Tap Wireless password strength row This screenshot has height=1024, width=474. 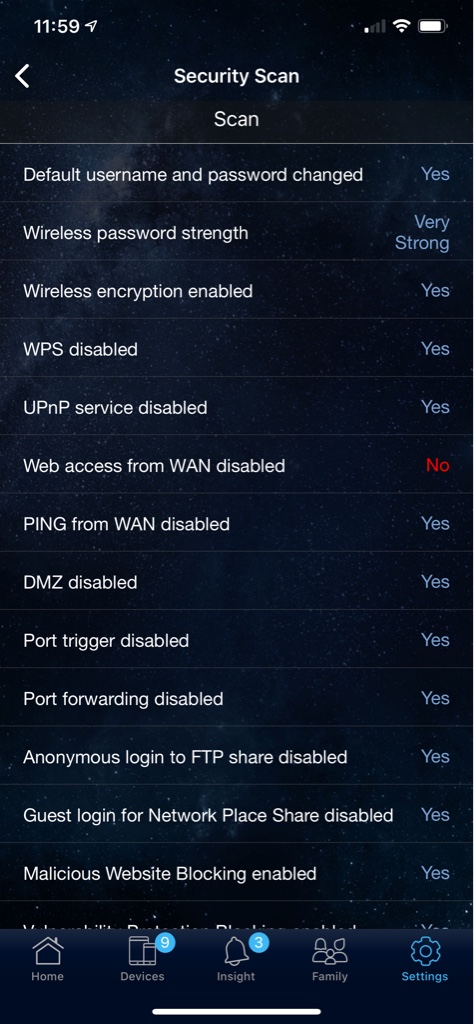point(236,232)
